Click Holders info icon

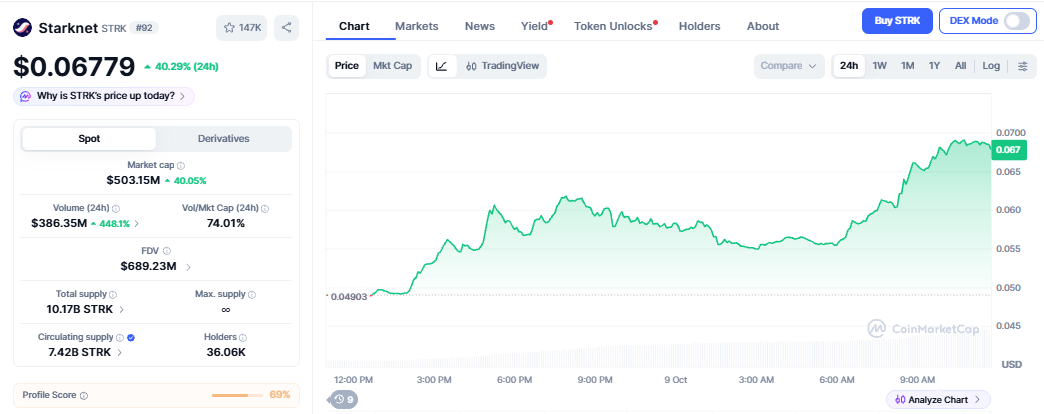coord(243,337)
